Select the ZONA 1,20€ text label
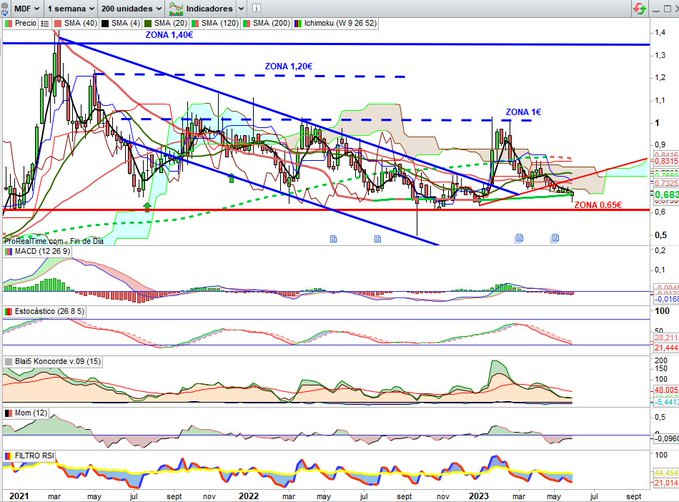Screen dimensions: 679x502 [x=288, y=66]
